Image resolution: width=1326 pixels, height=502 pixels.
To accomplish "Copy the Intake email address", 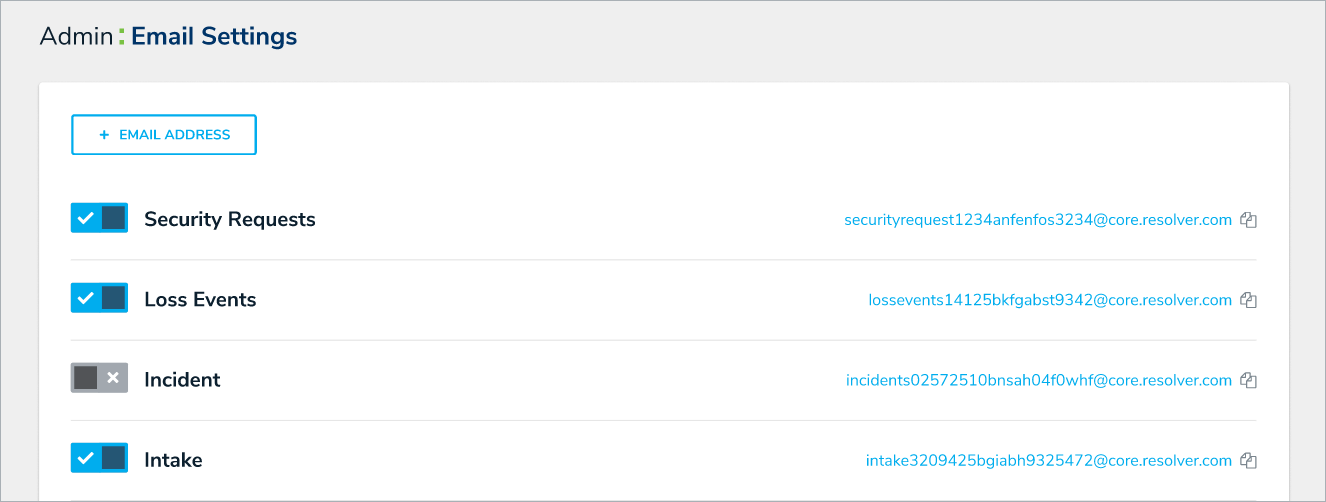I will (x=1248, y=461).
